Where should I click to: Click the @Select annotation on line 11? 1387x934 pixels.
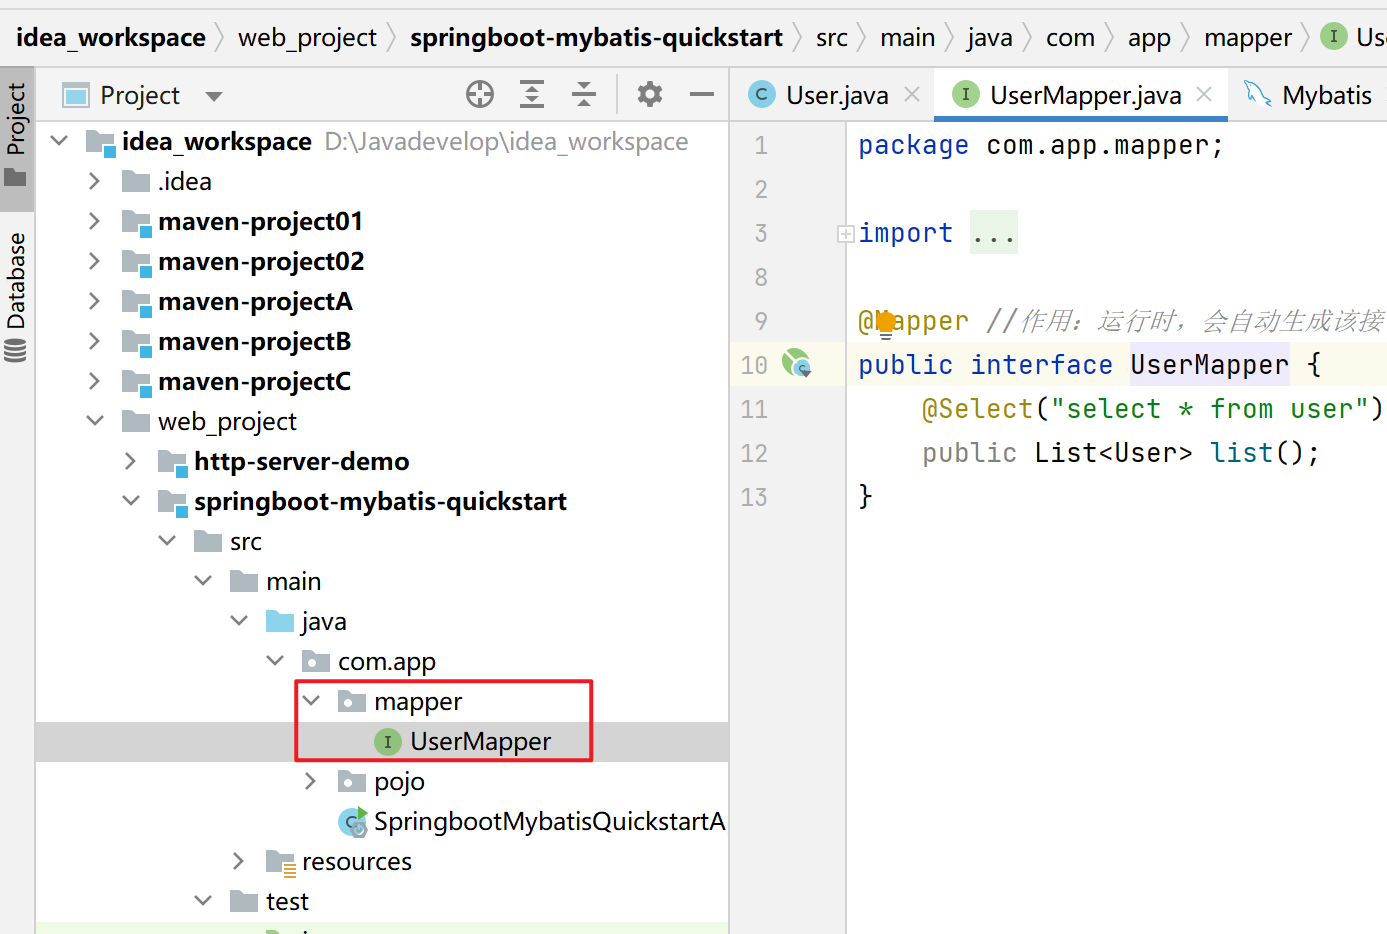coord(977,409)
